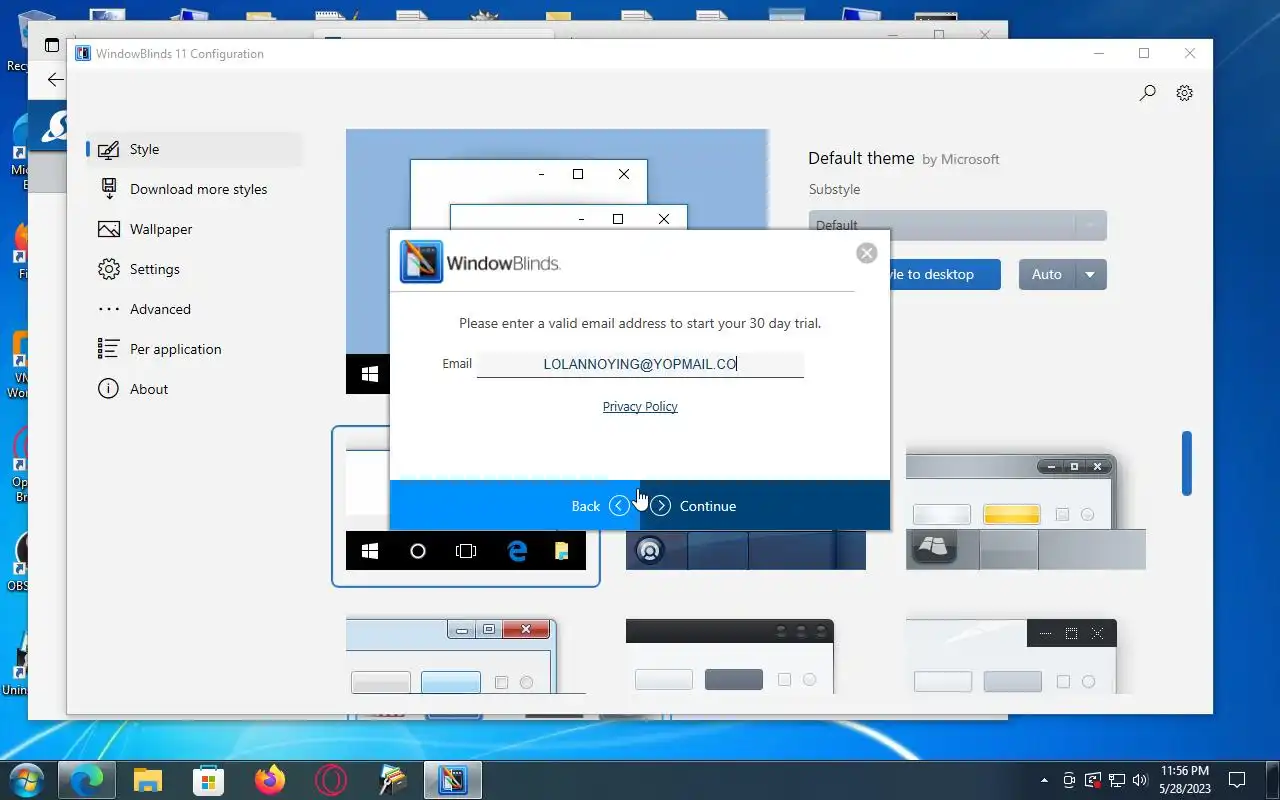Screen dimensions: 1280x800
Task: Open the About section
Action: 195,389
